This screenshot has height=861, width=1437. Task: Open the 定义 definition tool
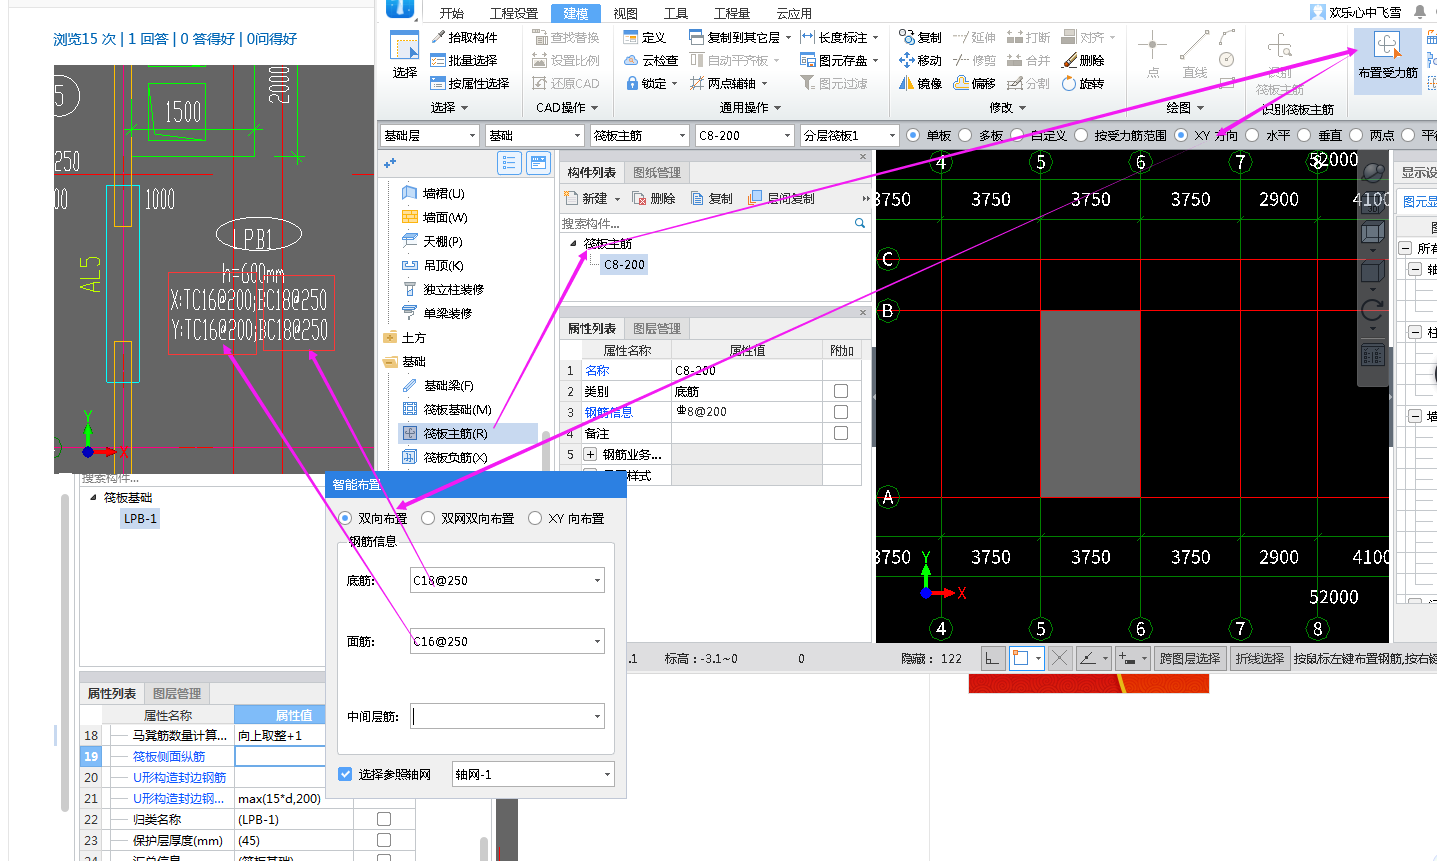click(x=645, y=37)
